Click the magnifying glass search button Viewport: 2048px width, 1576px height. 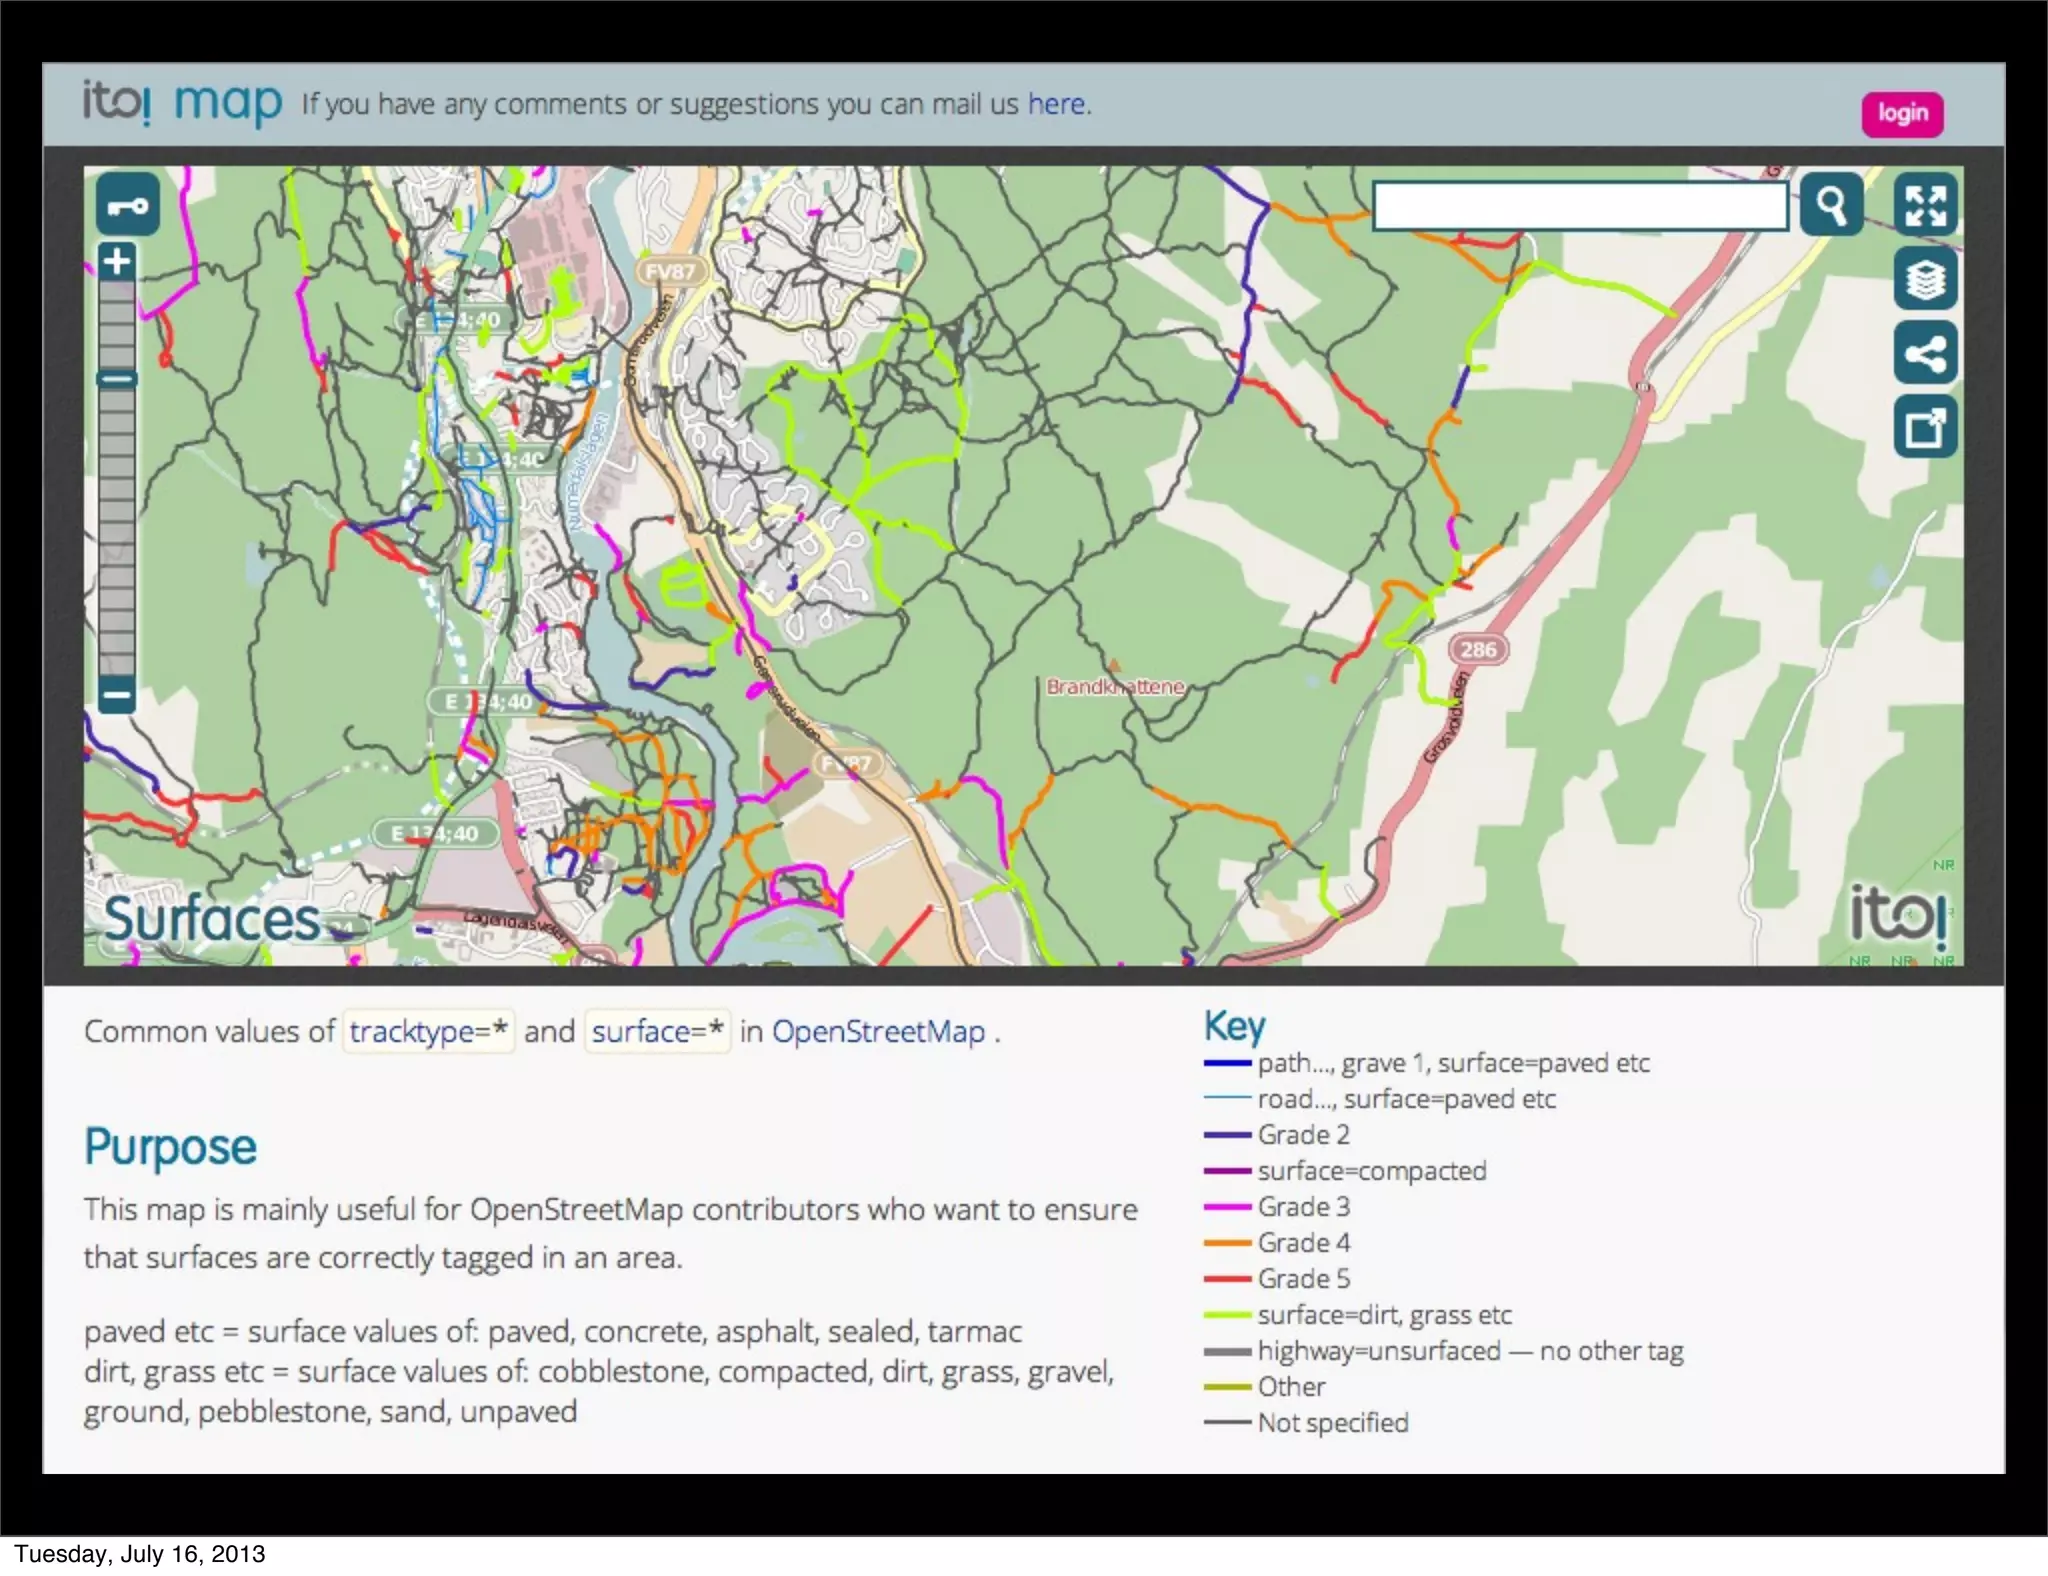[1831, 205]
